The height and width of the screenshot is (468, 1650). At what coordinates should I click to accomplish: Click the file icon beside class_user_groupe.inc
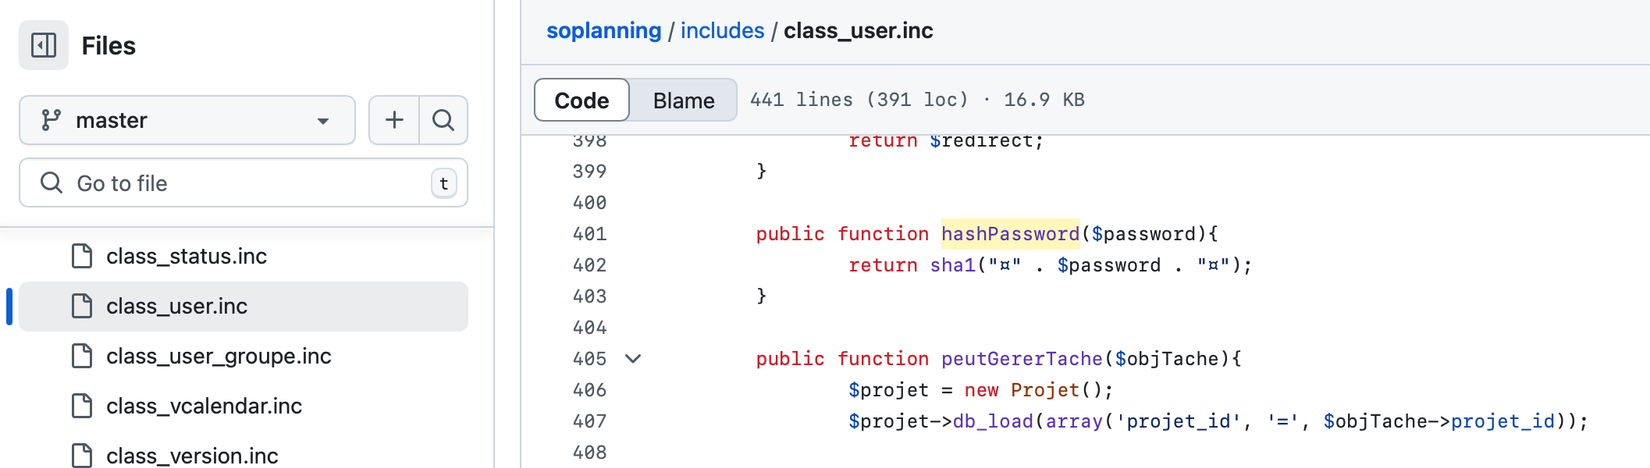tap(82, 356)
